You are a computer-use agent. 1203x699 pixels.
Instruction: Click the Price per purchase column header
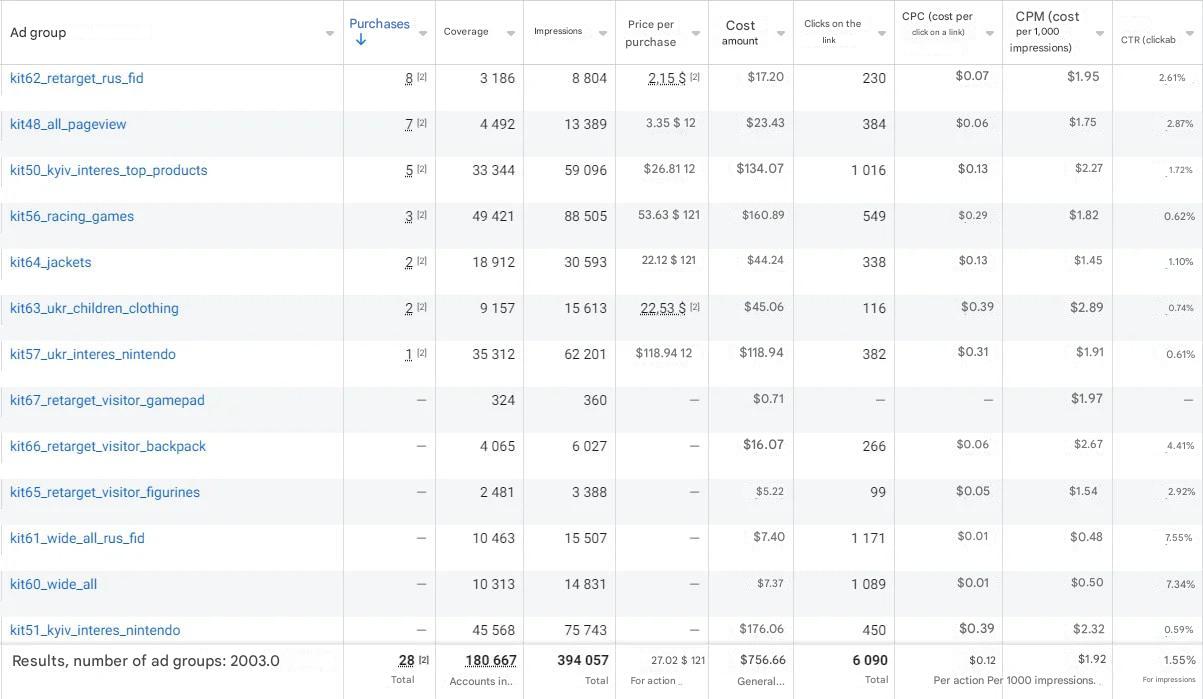click(651, 33)
